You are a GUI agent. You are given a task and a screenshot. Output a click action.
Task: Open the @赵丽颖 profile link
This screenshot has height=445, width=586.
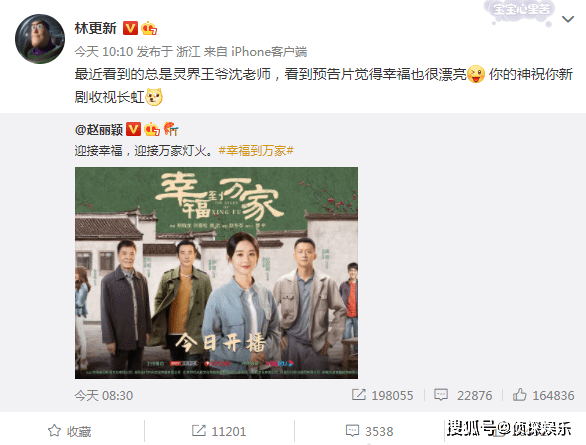[x=99, y=130]
